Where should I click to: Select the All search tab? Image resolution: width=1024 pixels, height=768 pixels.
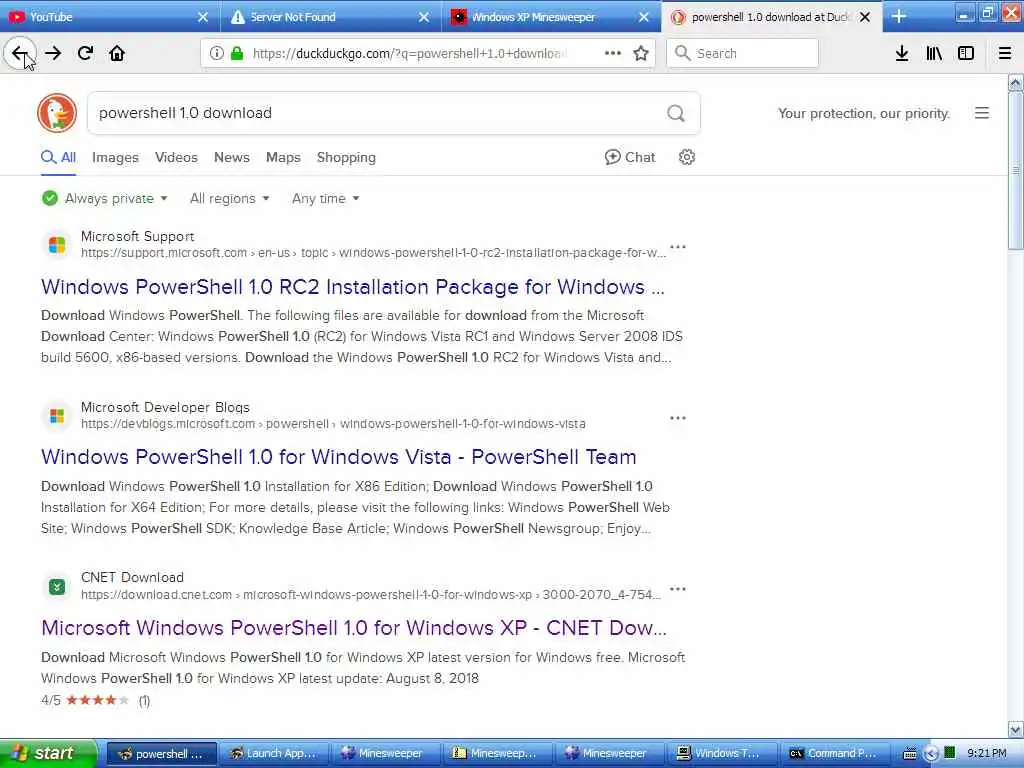[59, 157]
